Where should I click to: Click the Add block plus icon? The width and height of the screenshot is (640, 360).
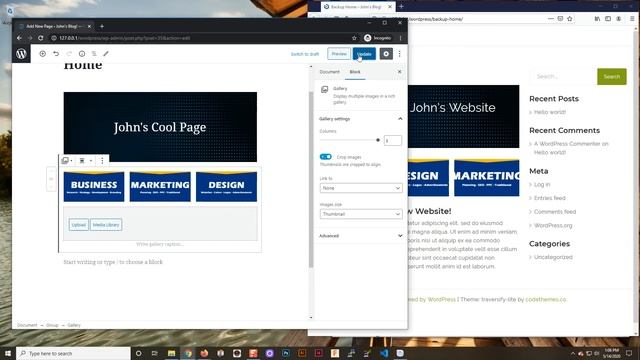pos(42,54)
